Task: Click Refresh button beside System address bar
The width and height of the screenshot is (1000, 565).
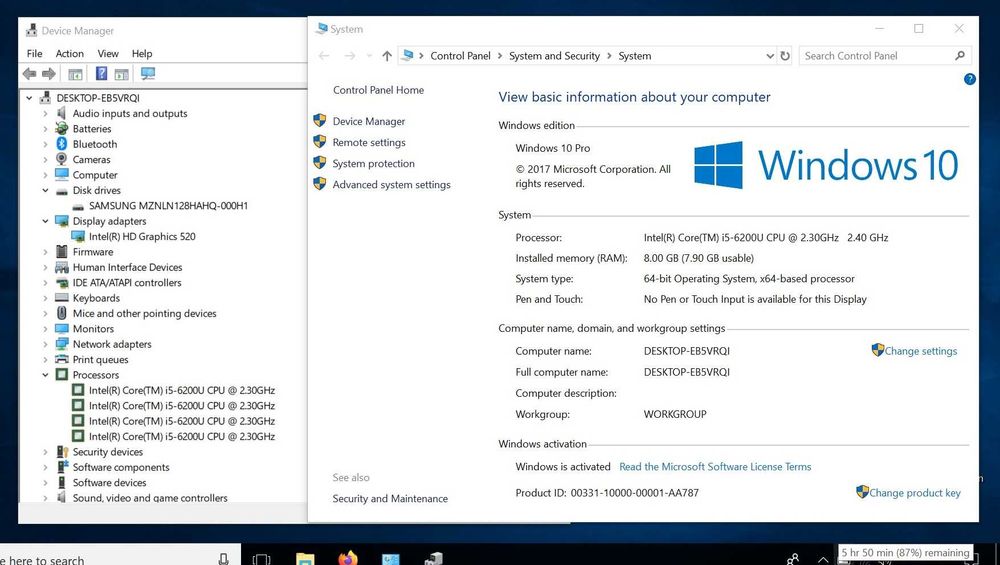Action: click(785, 56)
